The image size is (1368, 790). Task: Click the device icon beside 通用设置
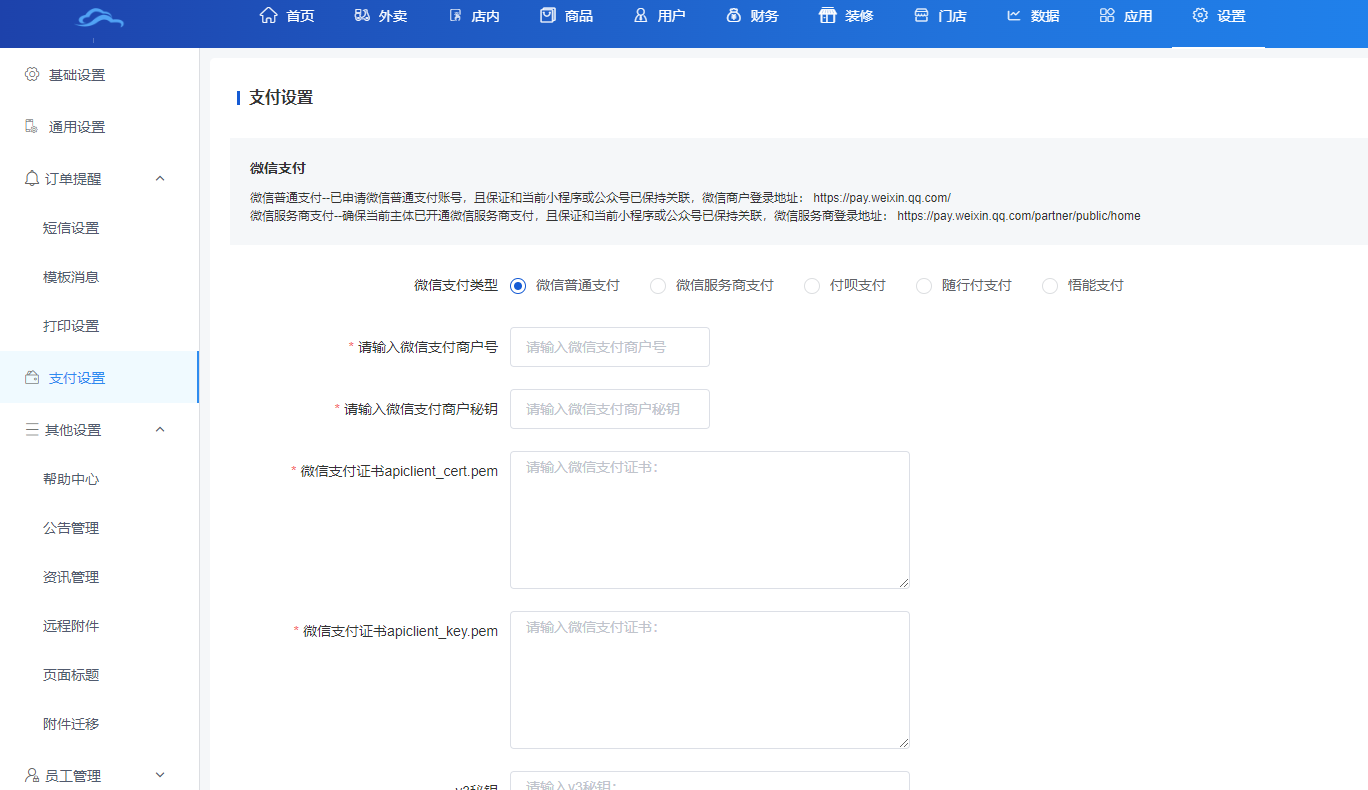point(32,126)
